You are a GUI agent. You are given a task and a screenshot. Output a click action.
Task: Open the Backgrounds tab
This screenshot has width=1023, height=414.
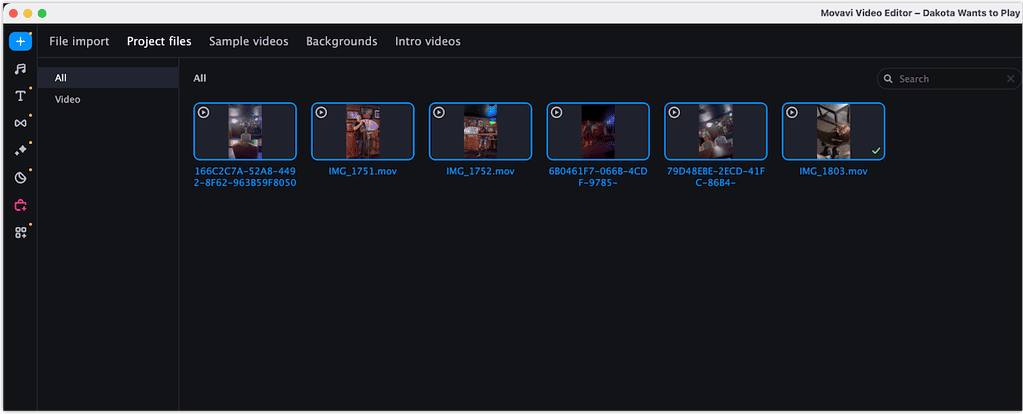pyautogui.click(x=341, y=41)
